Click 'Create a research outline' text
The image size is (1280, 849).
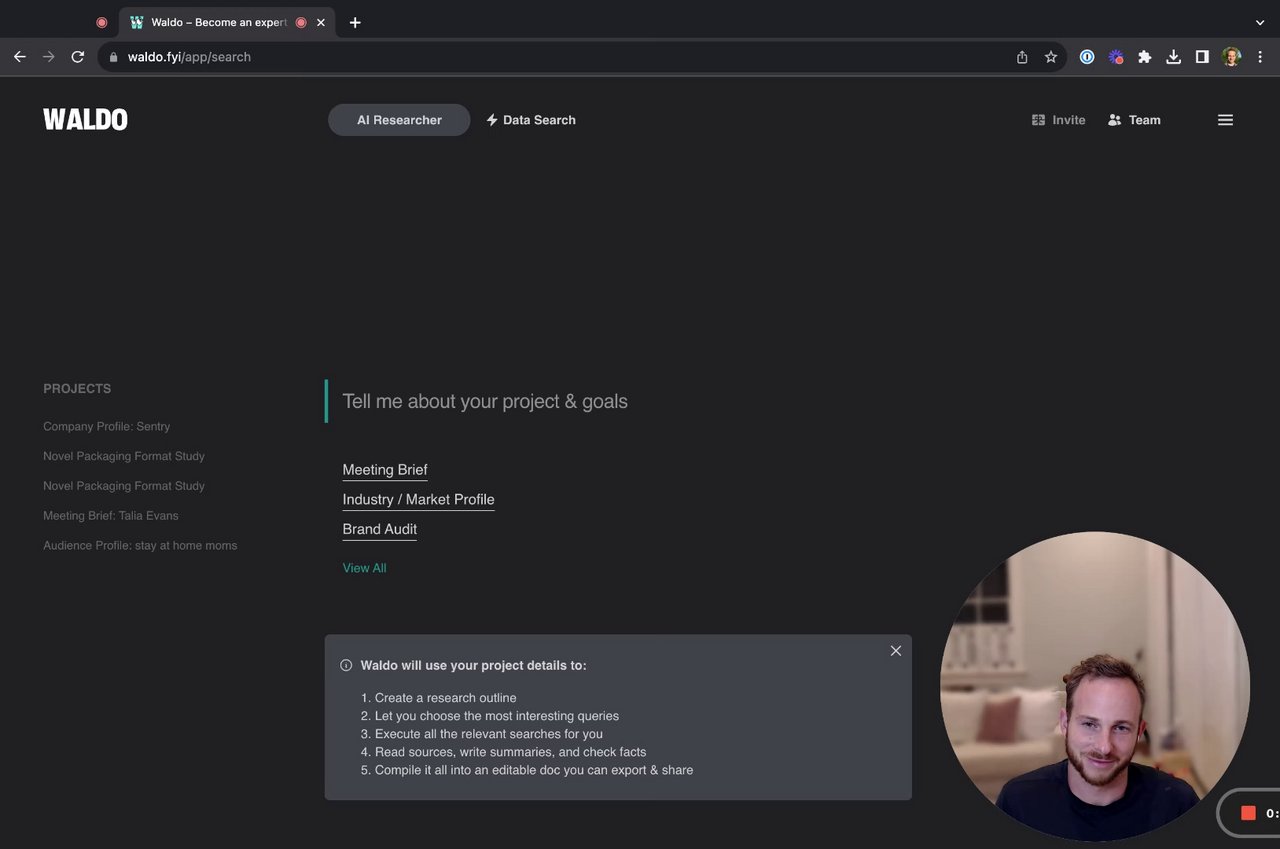point(446,698)
